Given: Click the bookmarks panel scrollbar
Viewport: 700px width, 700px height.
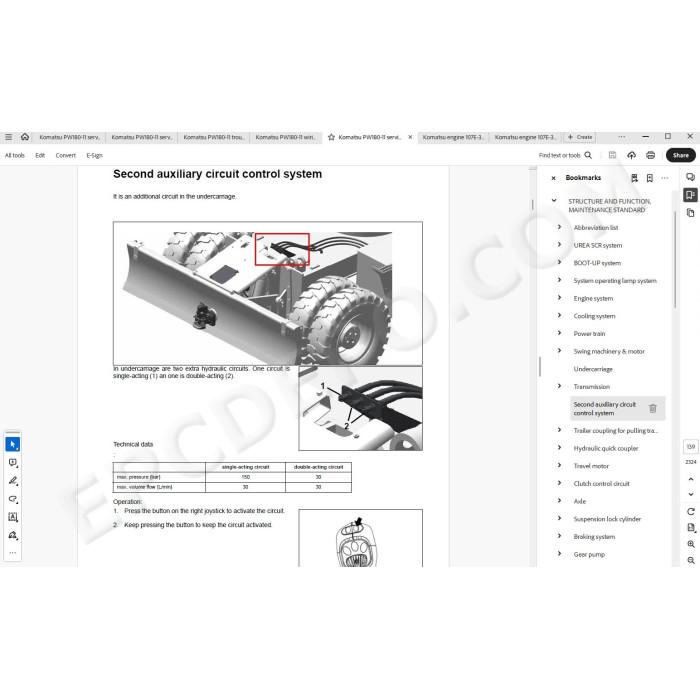Looking at the screenshot, I should [x=675, y=259].
